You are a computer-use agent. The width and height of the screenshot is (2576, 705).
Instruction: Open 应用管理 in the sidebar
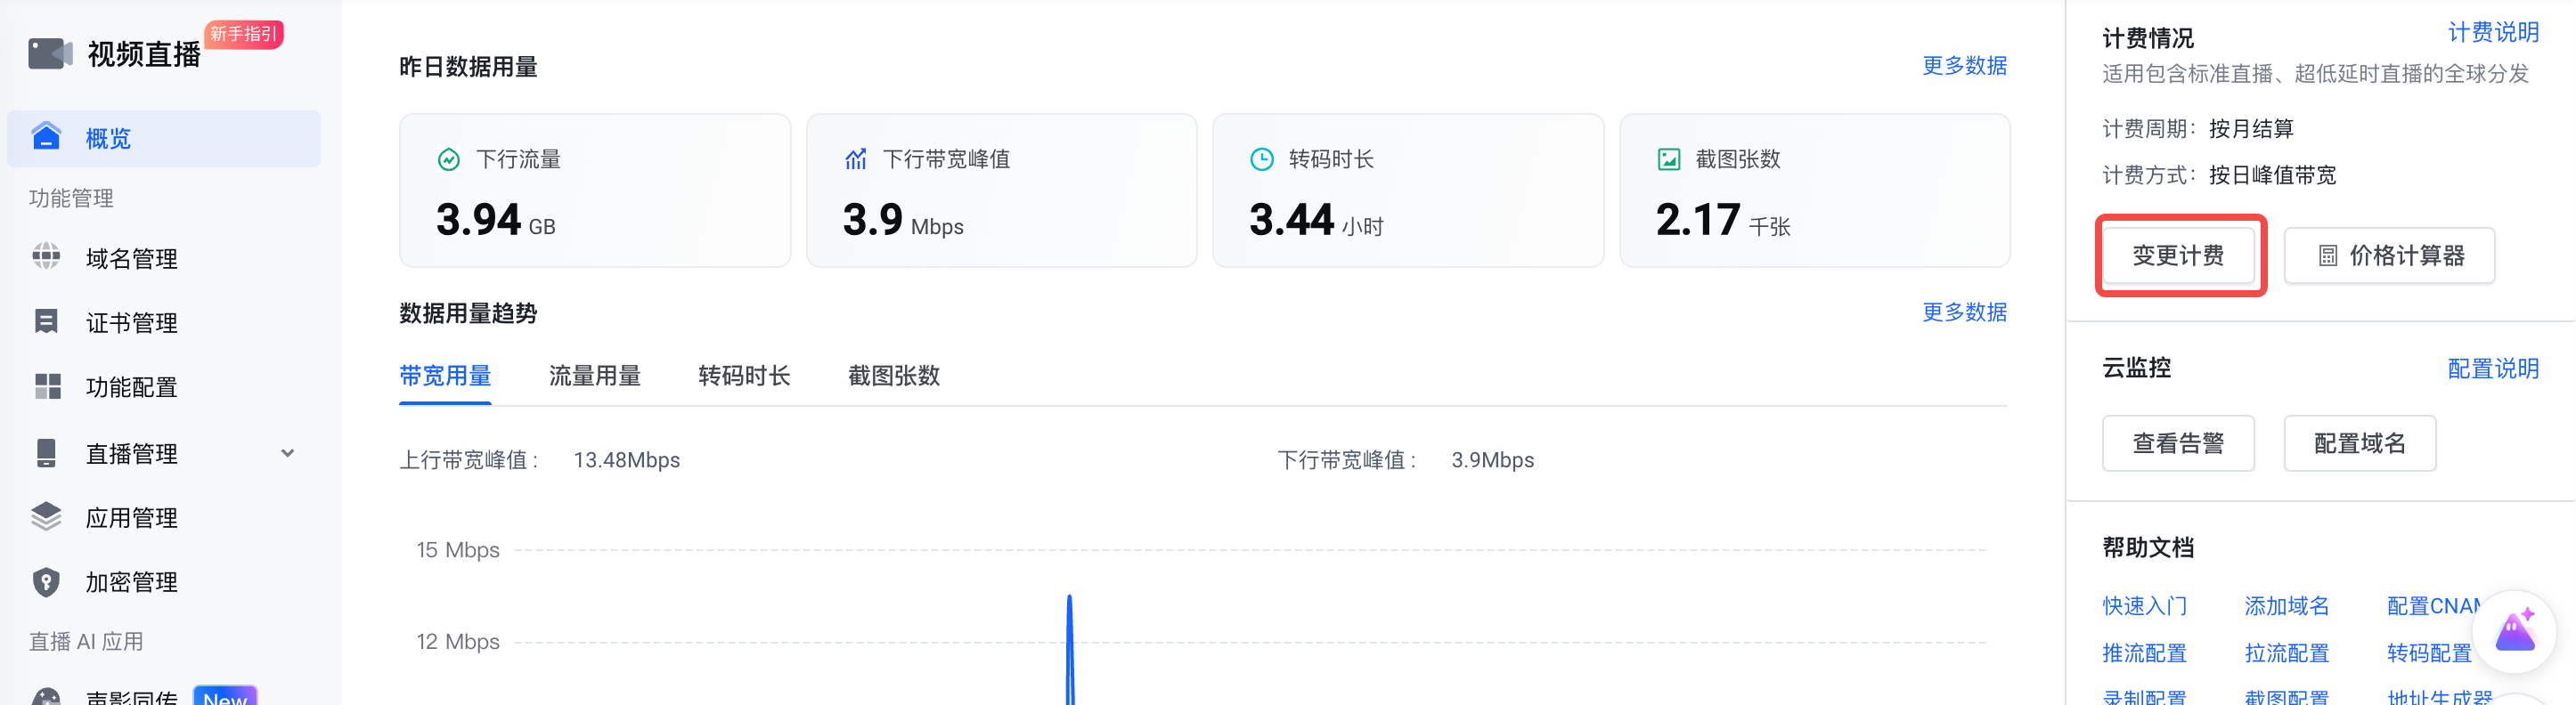[131, 518]
